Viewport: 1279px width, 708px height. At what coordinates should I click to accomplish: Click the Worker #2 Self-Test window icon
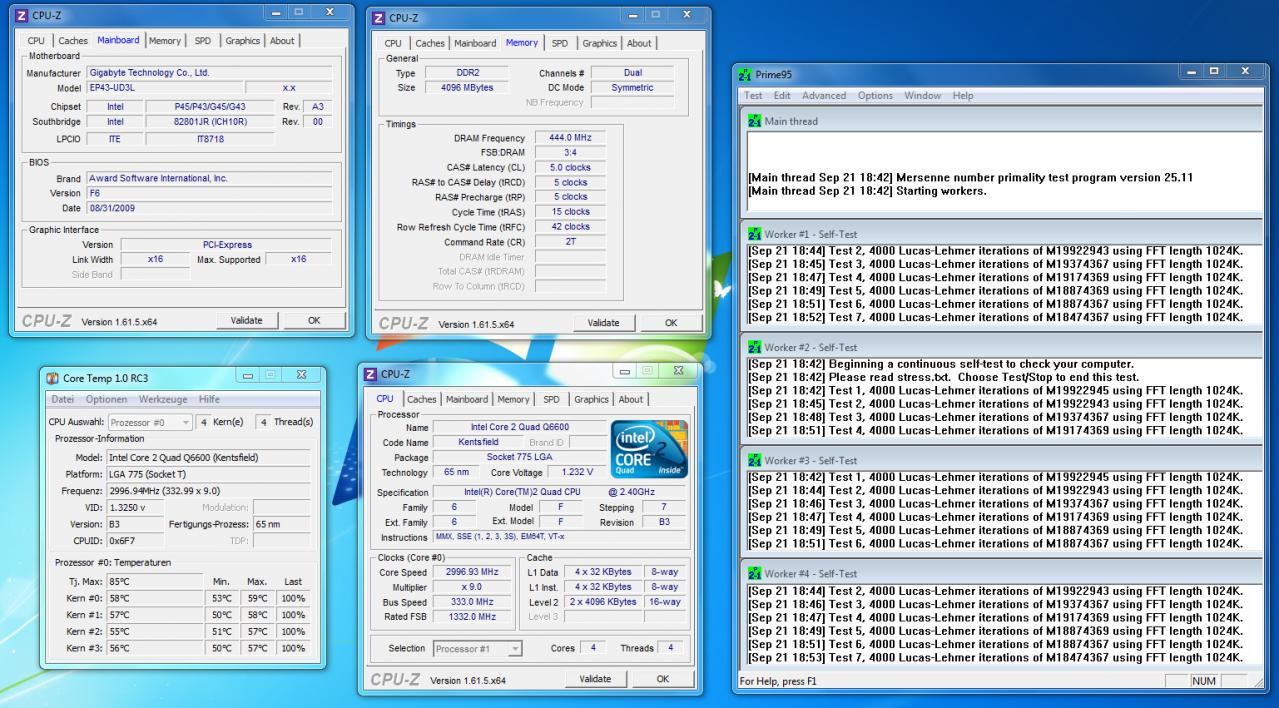click(x=754, y=347)
